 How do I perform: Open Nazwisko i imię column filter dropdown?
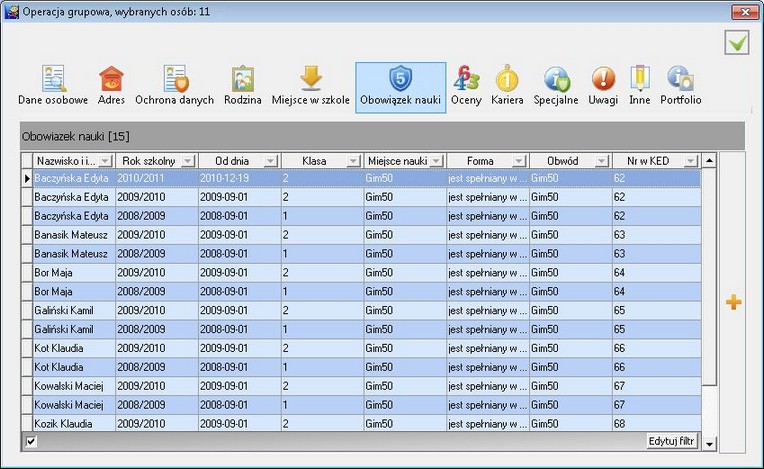(106, 161)
